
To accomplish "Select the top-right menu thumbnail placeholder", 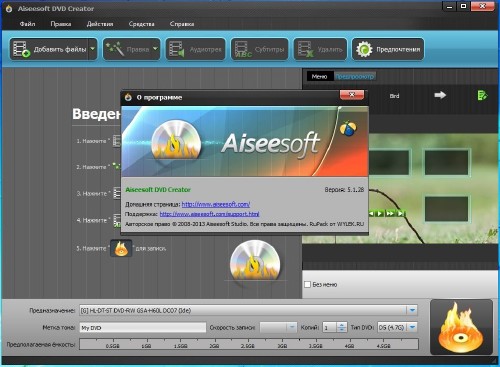I will (x=447, y=162).
